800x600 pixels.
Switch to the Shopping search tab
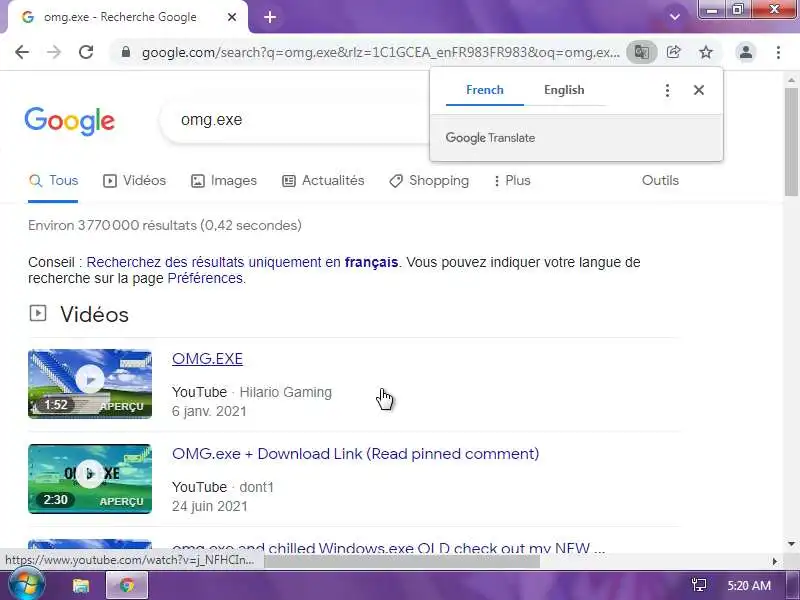pyautogui.click(x=429, y=181)
